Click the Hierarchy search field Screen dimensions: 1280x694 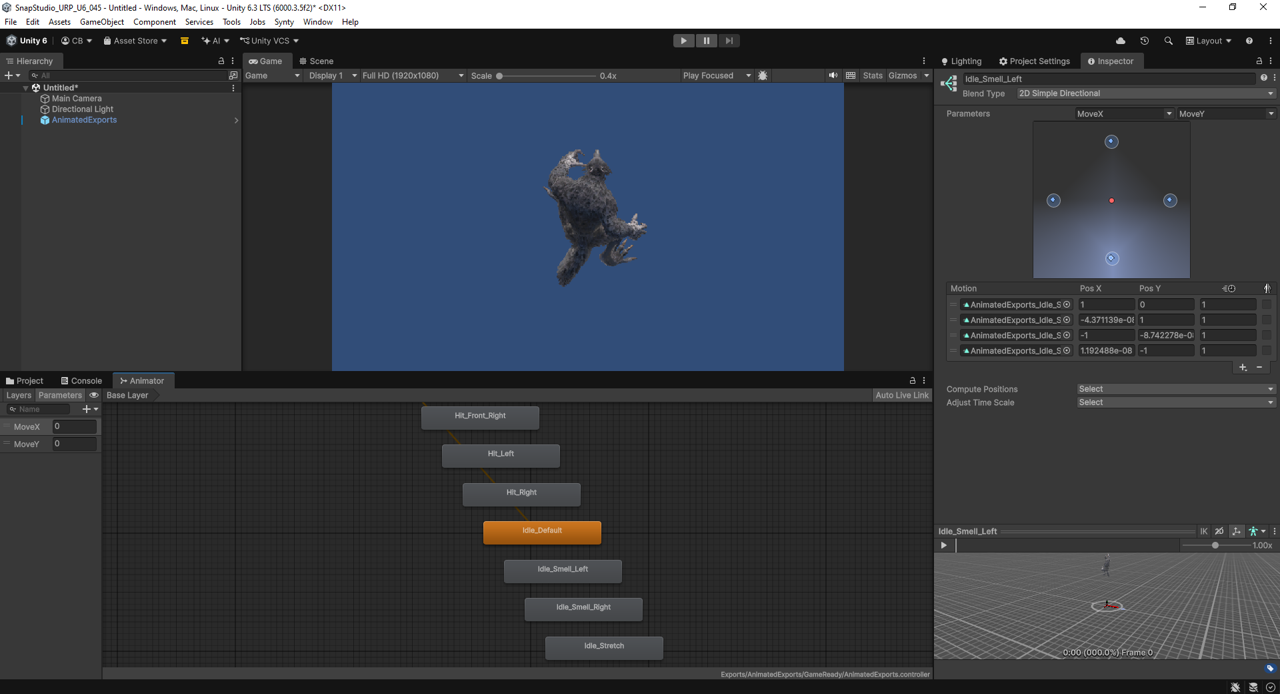click(x=127, y=75)
